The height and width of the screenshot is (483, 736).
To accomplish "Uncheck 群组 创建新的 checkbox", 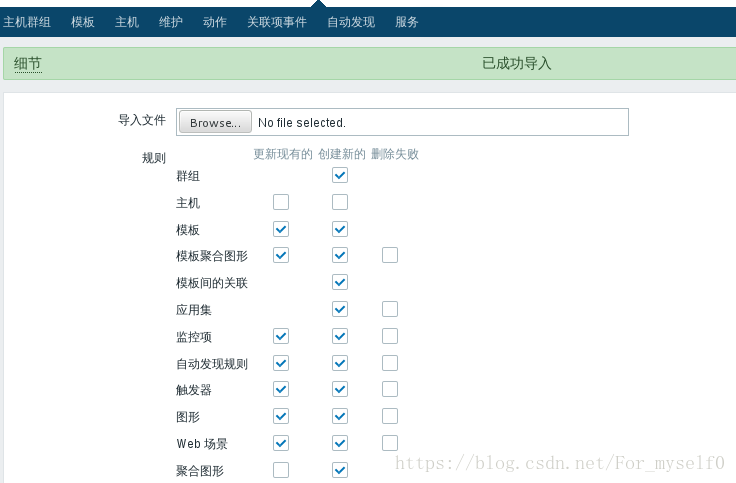I will click(x=340, y=176).
